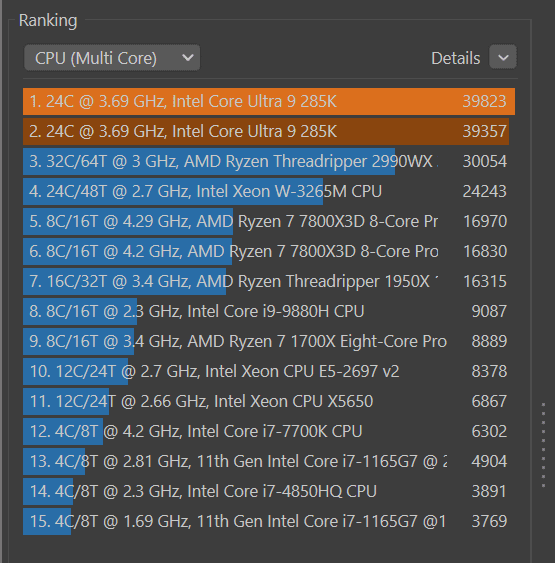Select the Xeon W-3265M ranking row
The height and width of the screenshot is (563, 555).
tap(269, 191)
